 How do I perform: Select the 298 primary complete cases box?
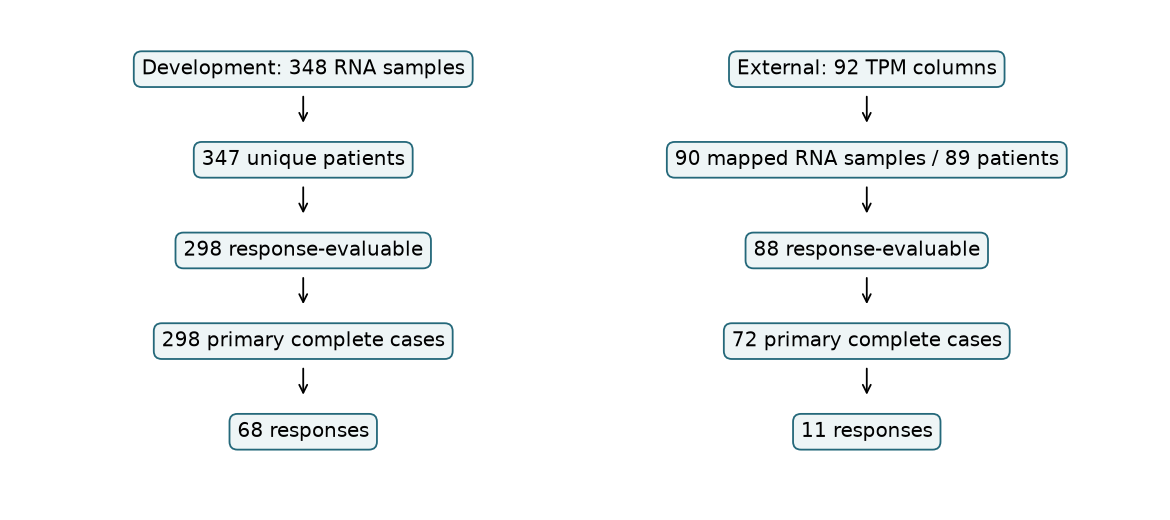tap(303, 341)
